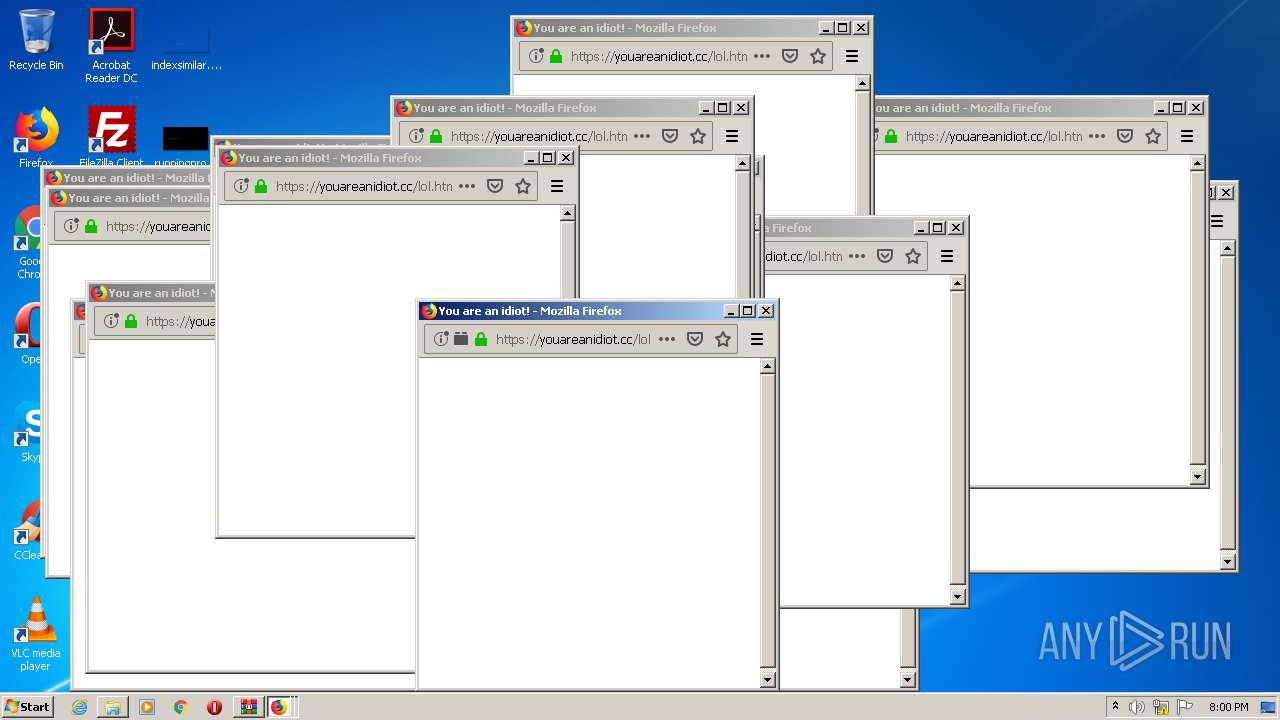Open the volume control in the system tray
This screenshot has height=720, width=1280.
click(1137, 707)
